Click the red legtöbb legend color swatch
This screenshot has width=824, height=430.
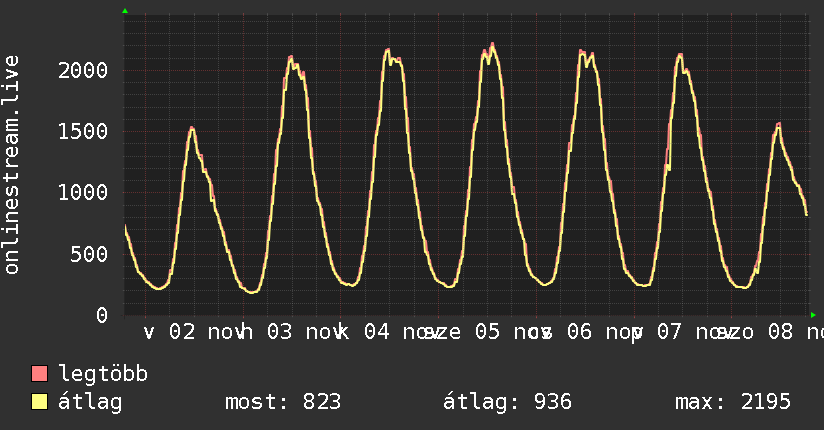click(40, 375)
